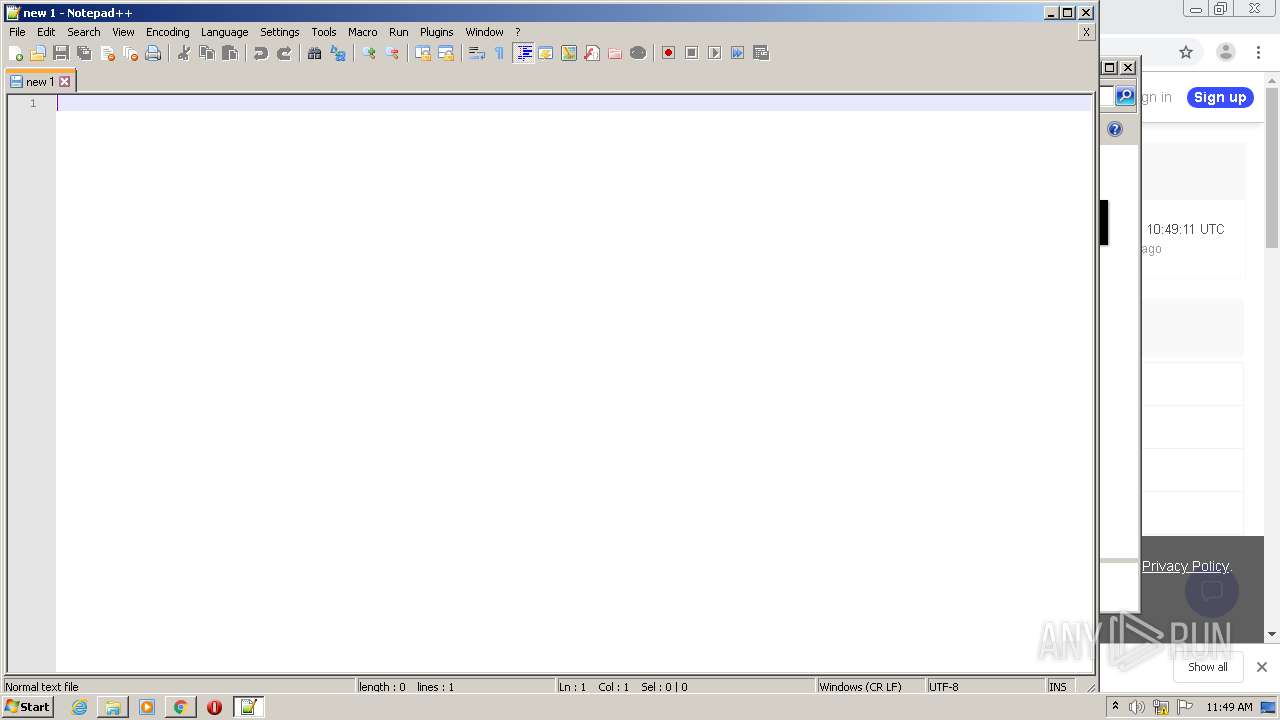This screenshot has width=1280, height=720.
Task: Click the Paste toolbar icon
Action: click(x=230, y=53)
